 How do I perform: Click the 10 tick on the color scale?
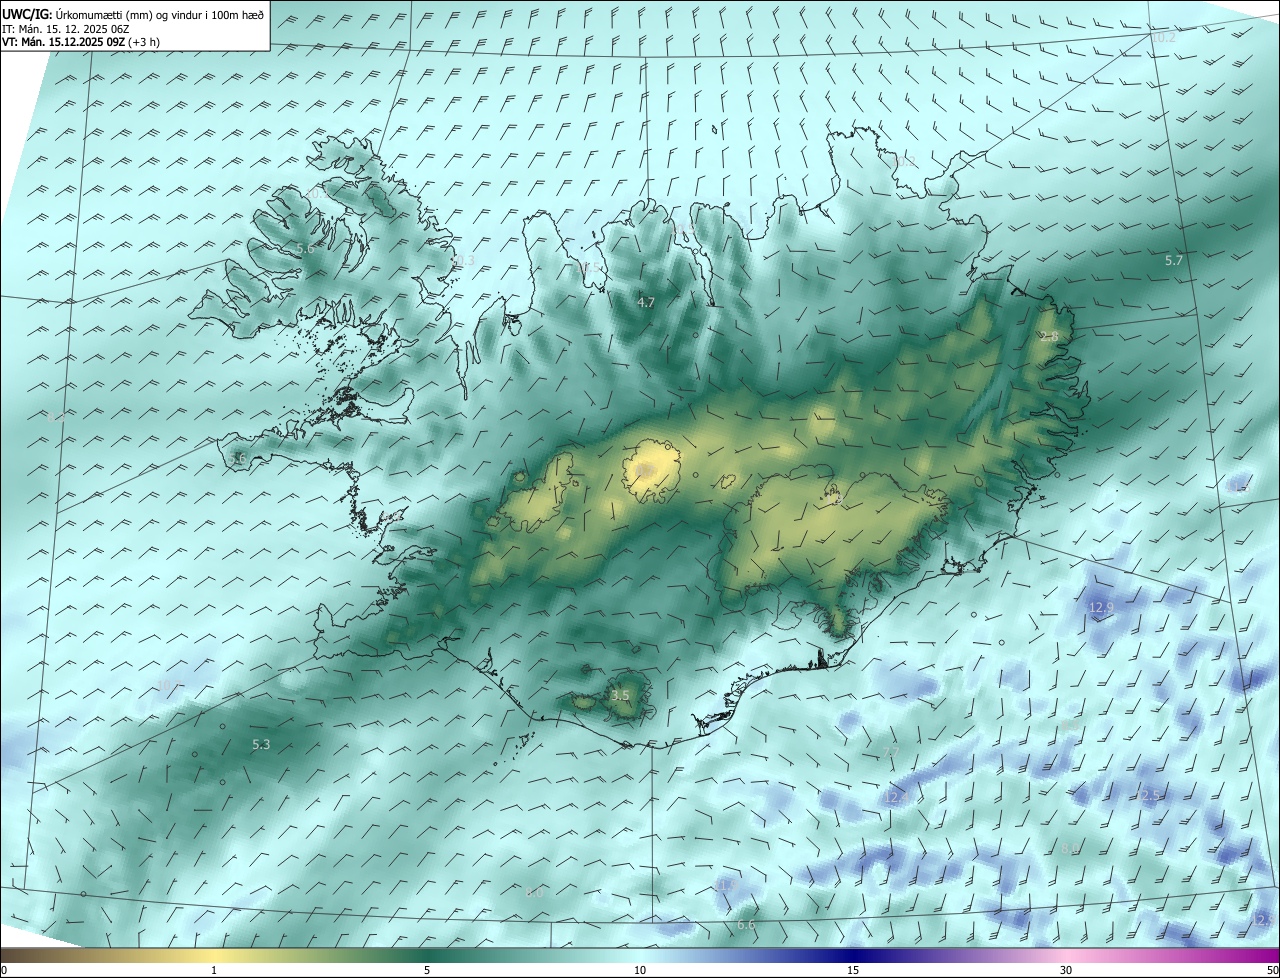click(640, 971)
